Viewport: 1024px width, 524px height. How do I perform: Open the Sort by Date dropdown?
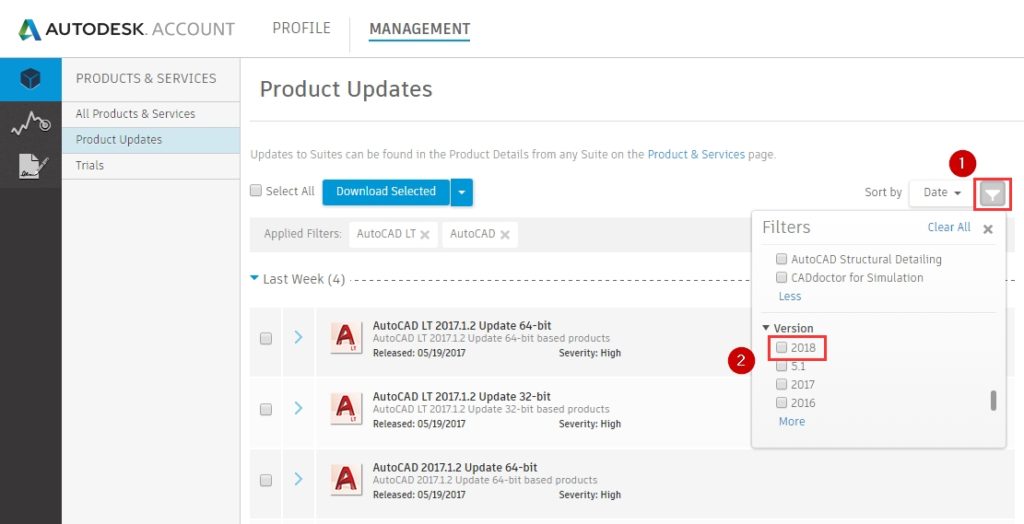941,193
